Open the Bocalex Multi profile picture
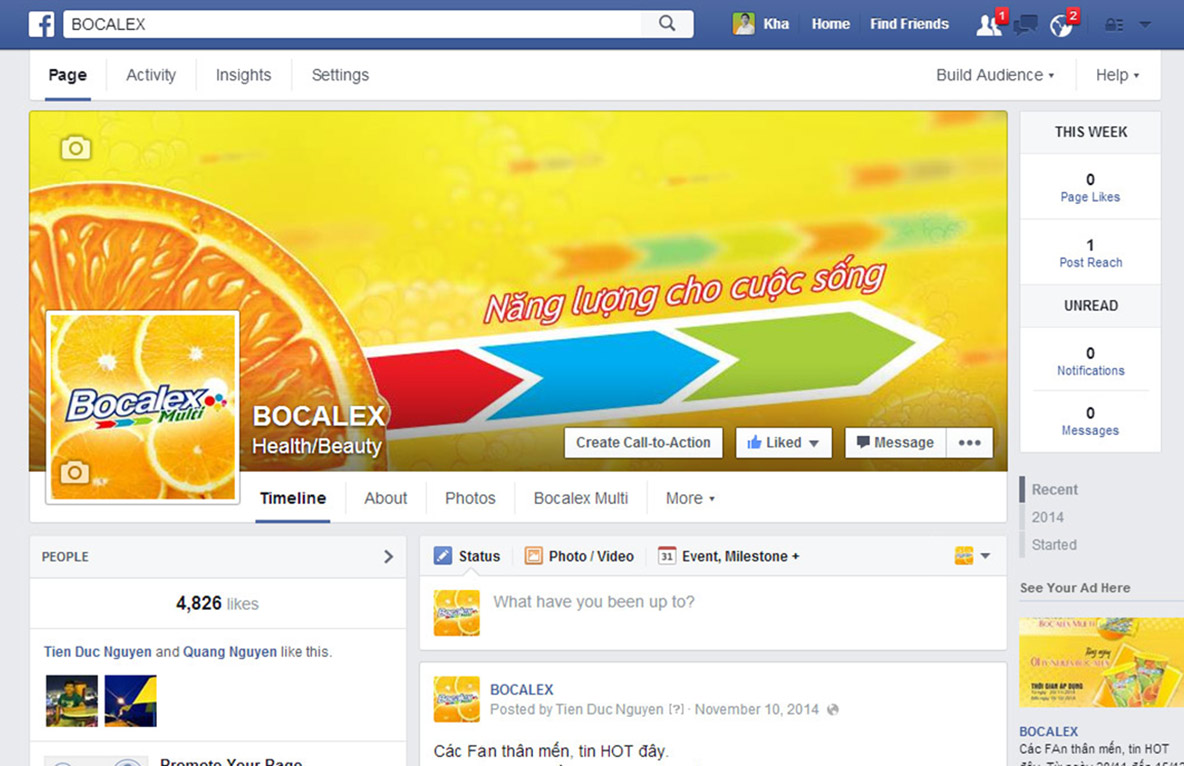The width and height of the screenshot is (1184, 766). pyautogui.click(x=143, y=407)
